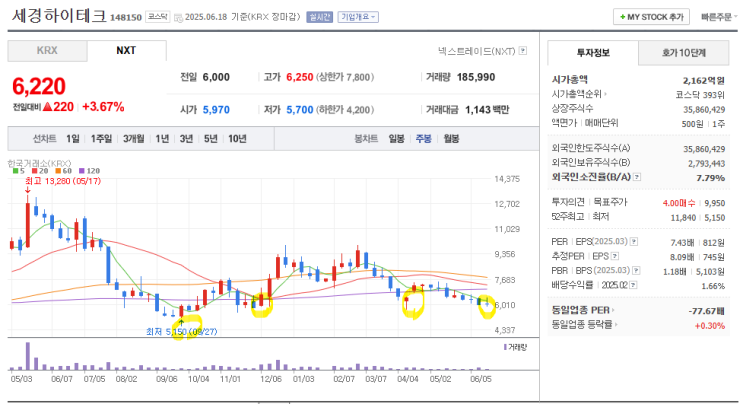Click the 외국인소진율 value 7.79%
The image size is (743, 404).
pos(710,178)
